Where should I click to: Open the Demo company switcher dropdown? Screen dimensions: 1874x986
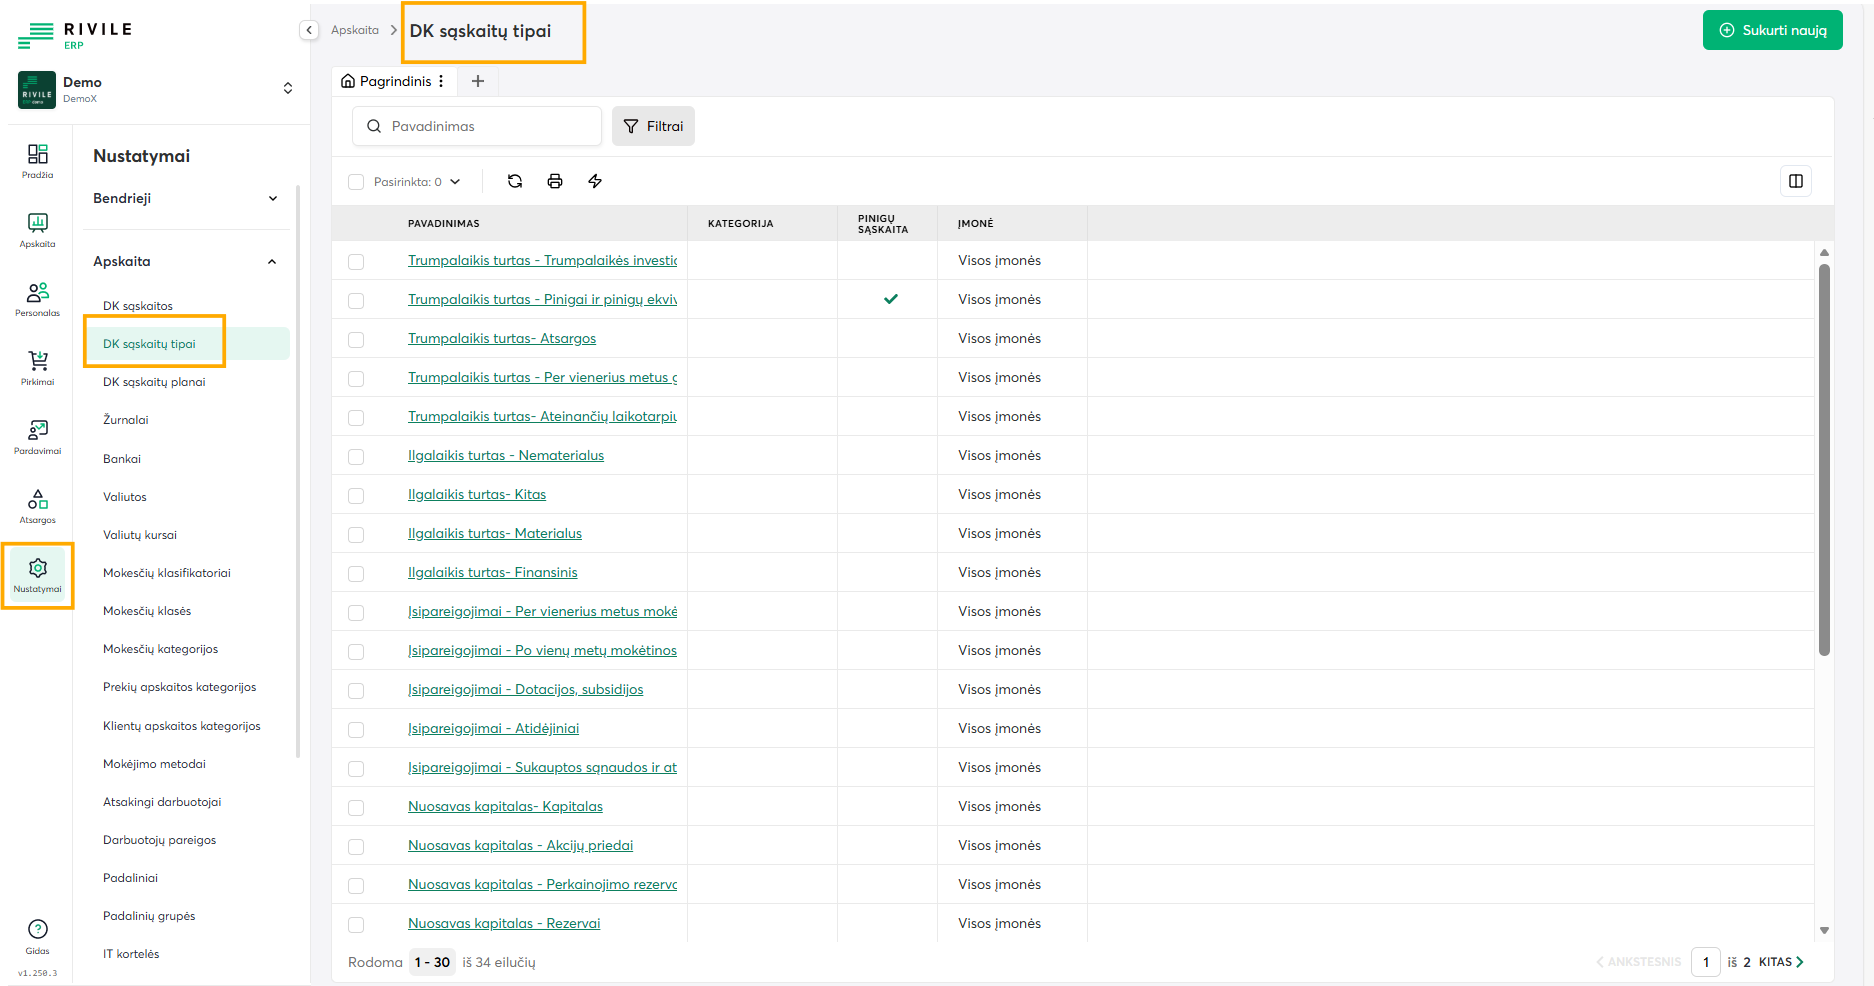click(287, 88)
